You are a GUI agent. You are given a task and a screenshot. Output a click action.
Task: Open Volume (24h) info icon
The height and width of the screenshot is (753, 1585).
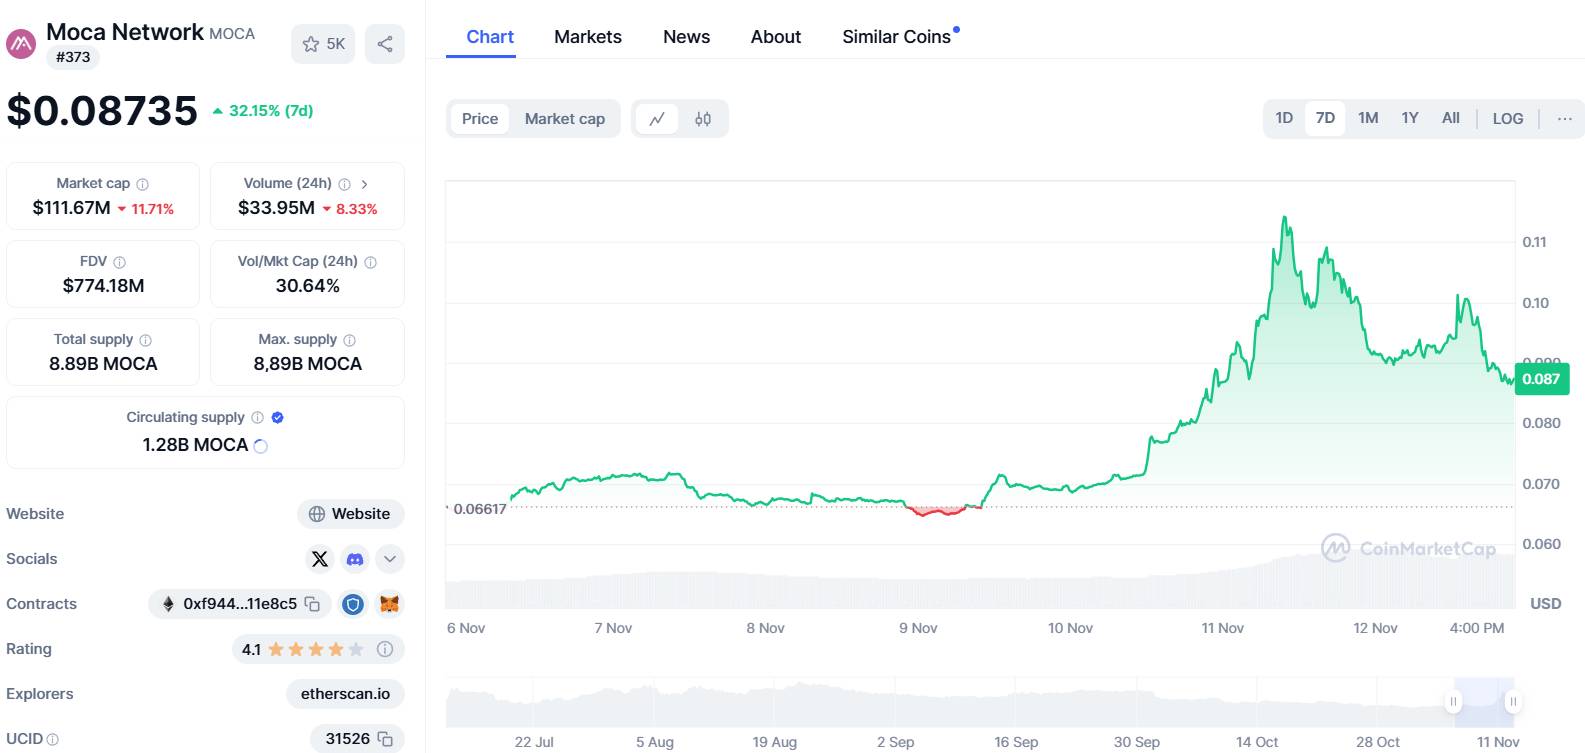click(x=345, y=184)
